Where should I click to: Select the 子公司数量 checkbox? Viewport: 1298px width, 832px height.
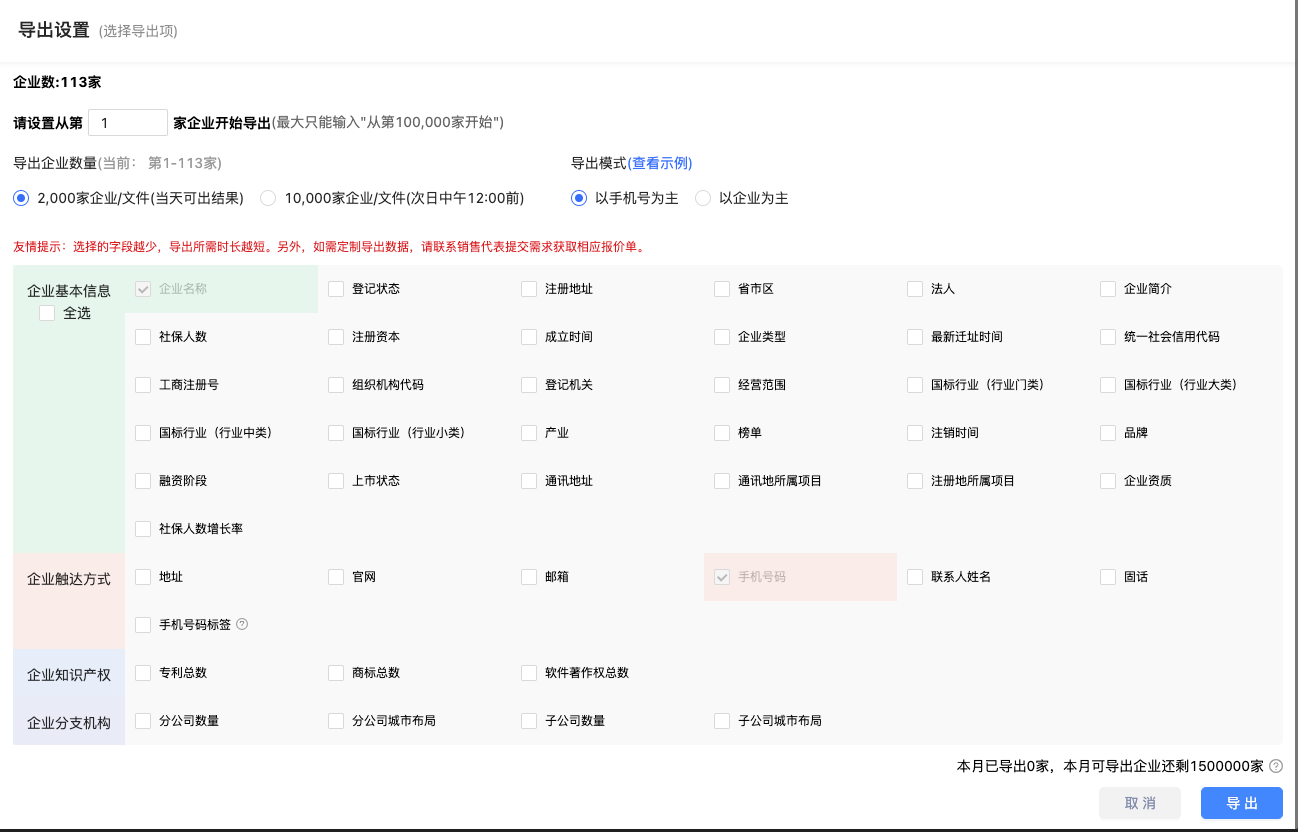pyautogui.click(x=529, y=721)
